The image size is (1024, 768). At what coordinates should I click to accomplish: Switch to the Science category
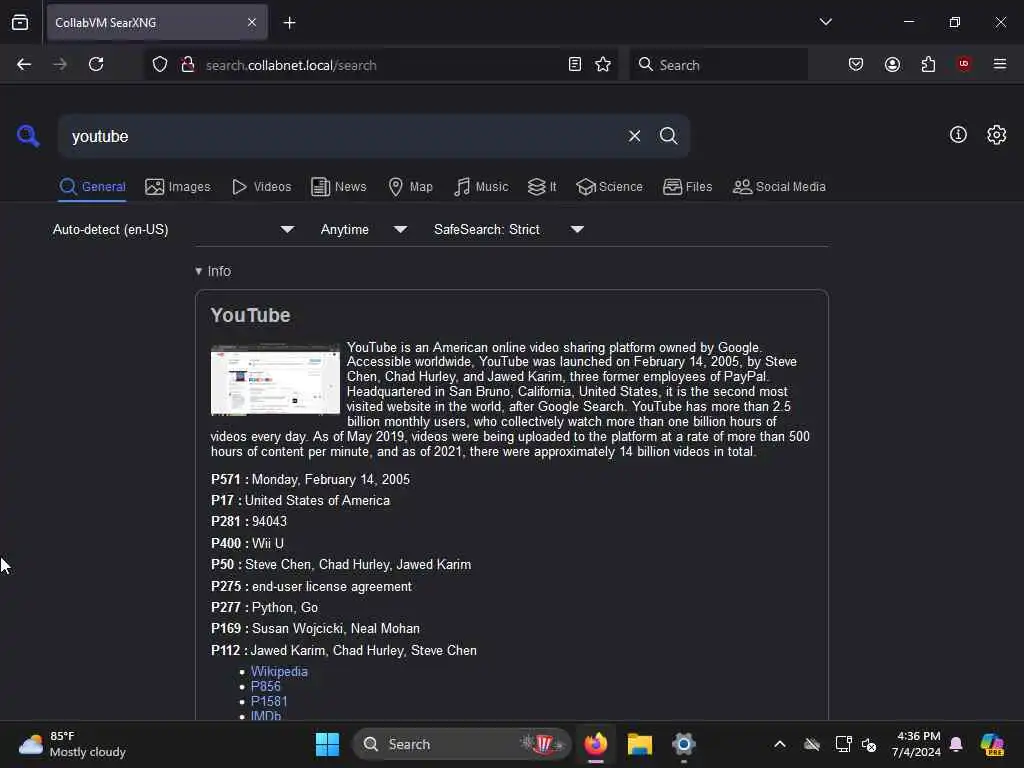[609, 187]
